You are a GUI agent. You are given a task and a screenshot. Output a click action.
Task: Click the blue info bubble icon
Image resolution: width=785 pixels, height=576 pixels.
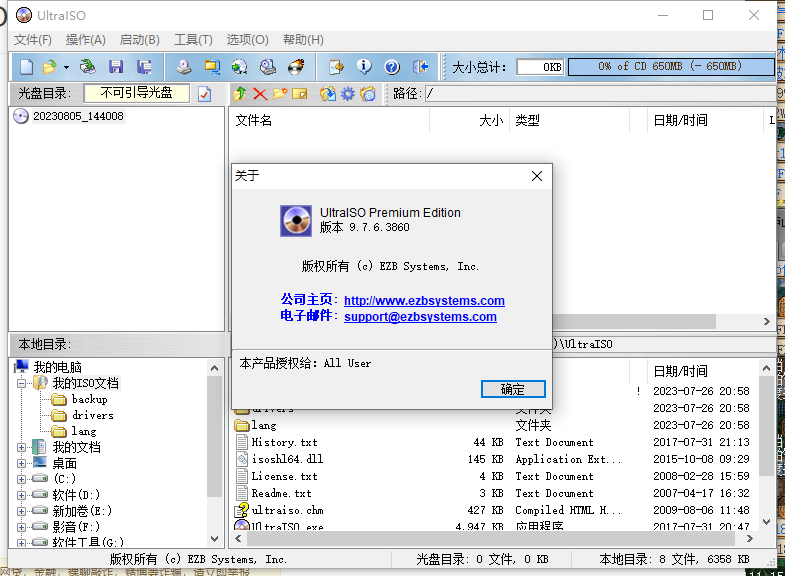(x=364, y=67)
